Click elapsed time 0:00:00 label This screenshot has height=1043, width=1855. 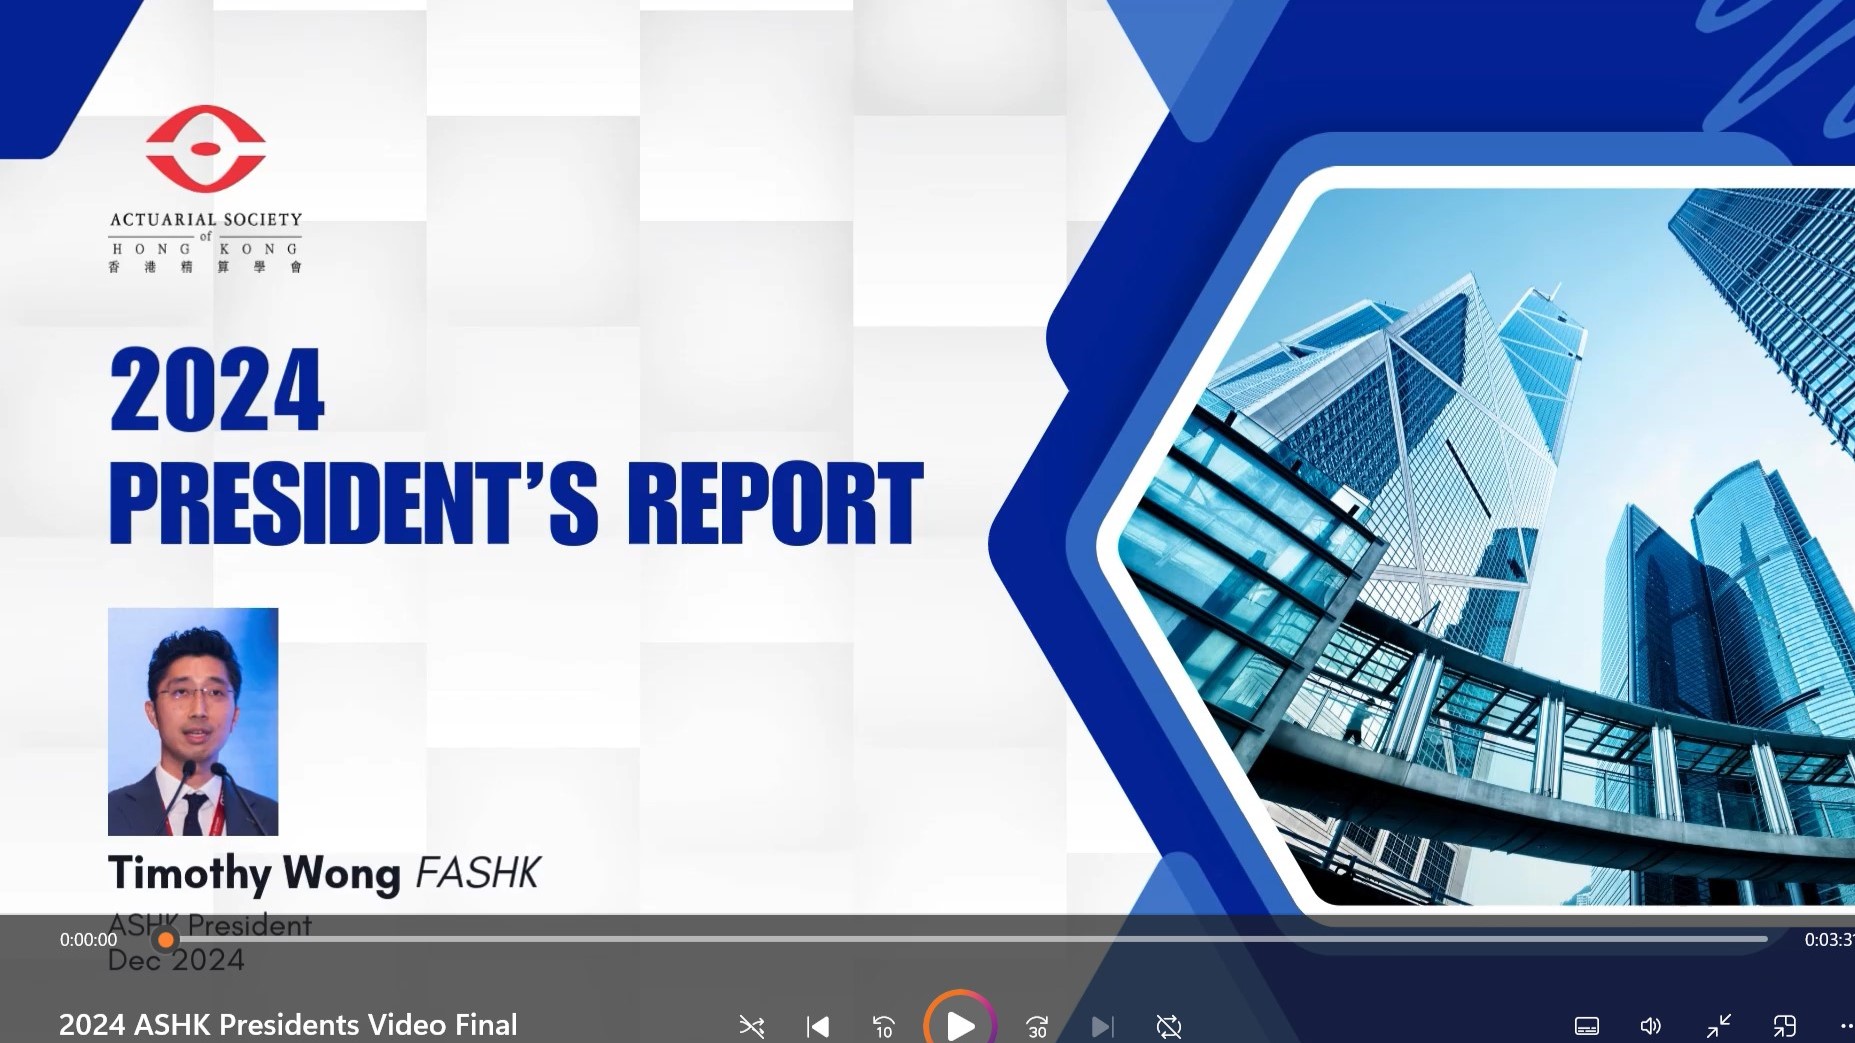pos(88,940)
